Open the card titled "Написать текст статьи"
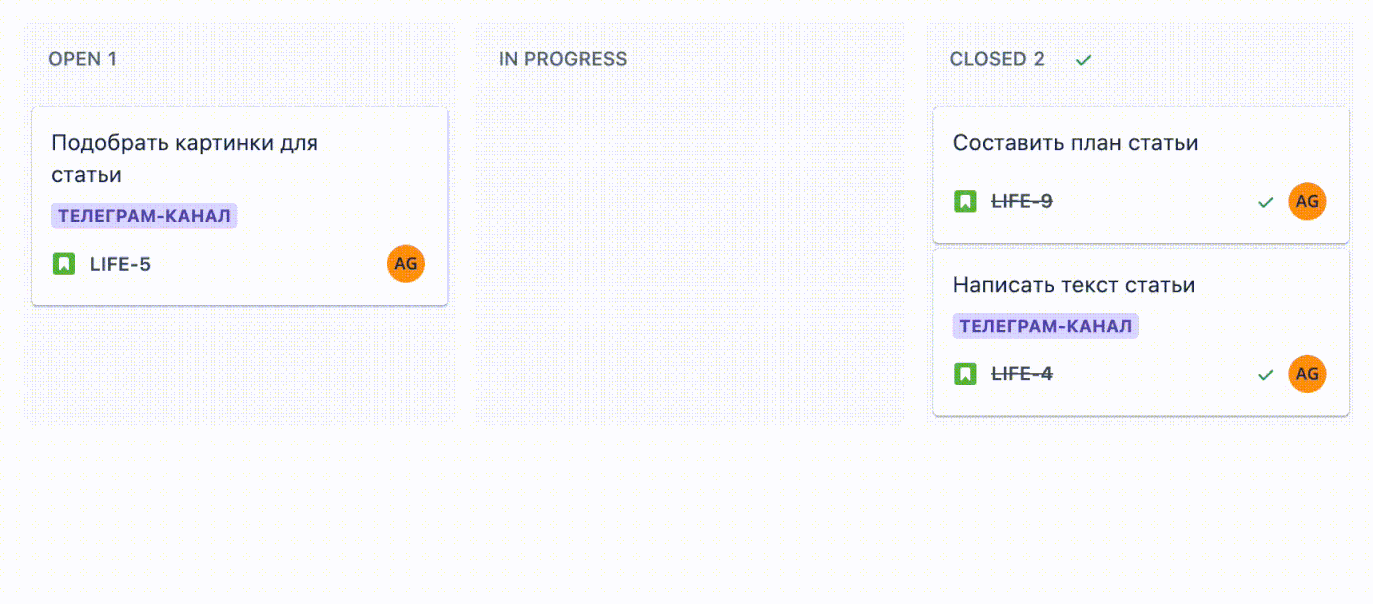This screenshot has height=604, width=1373. click(1074, 285)
